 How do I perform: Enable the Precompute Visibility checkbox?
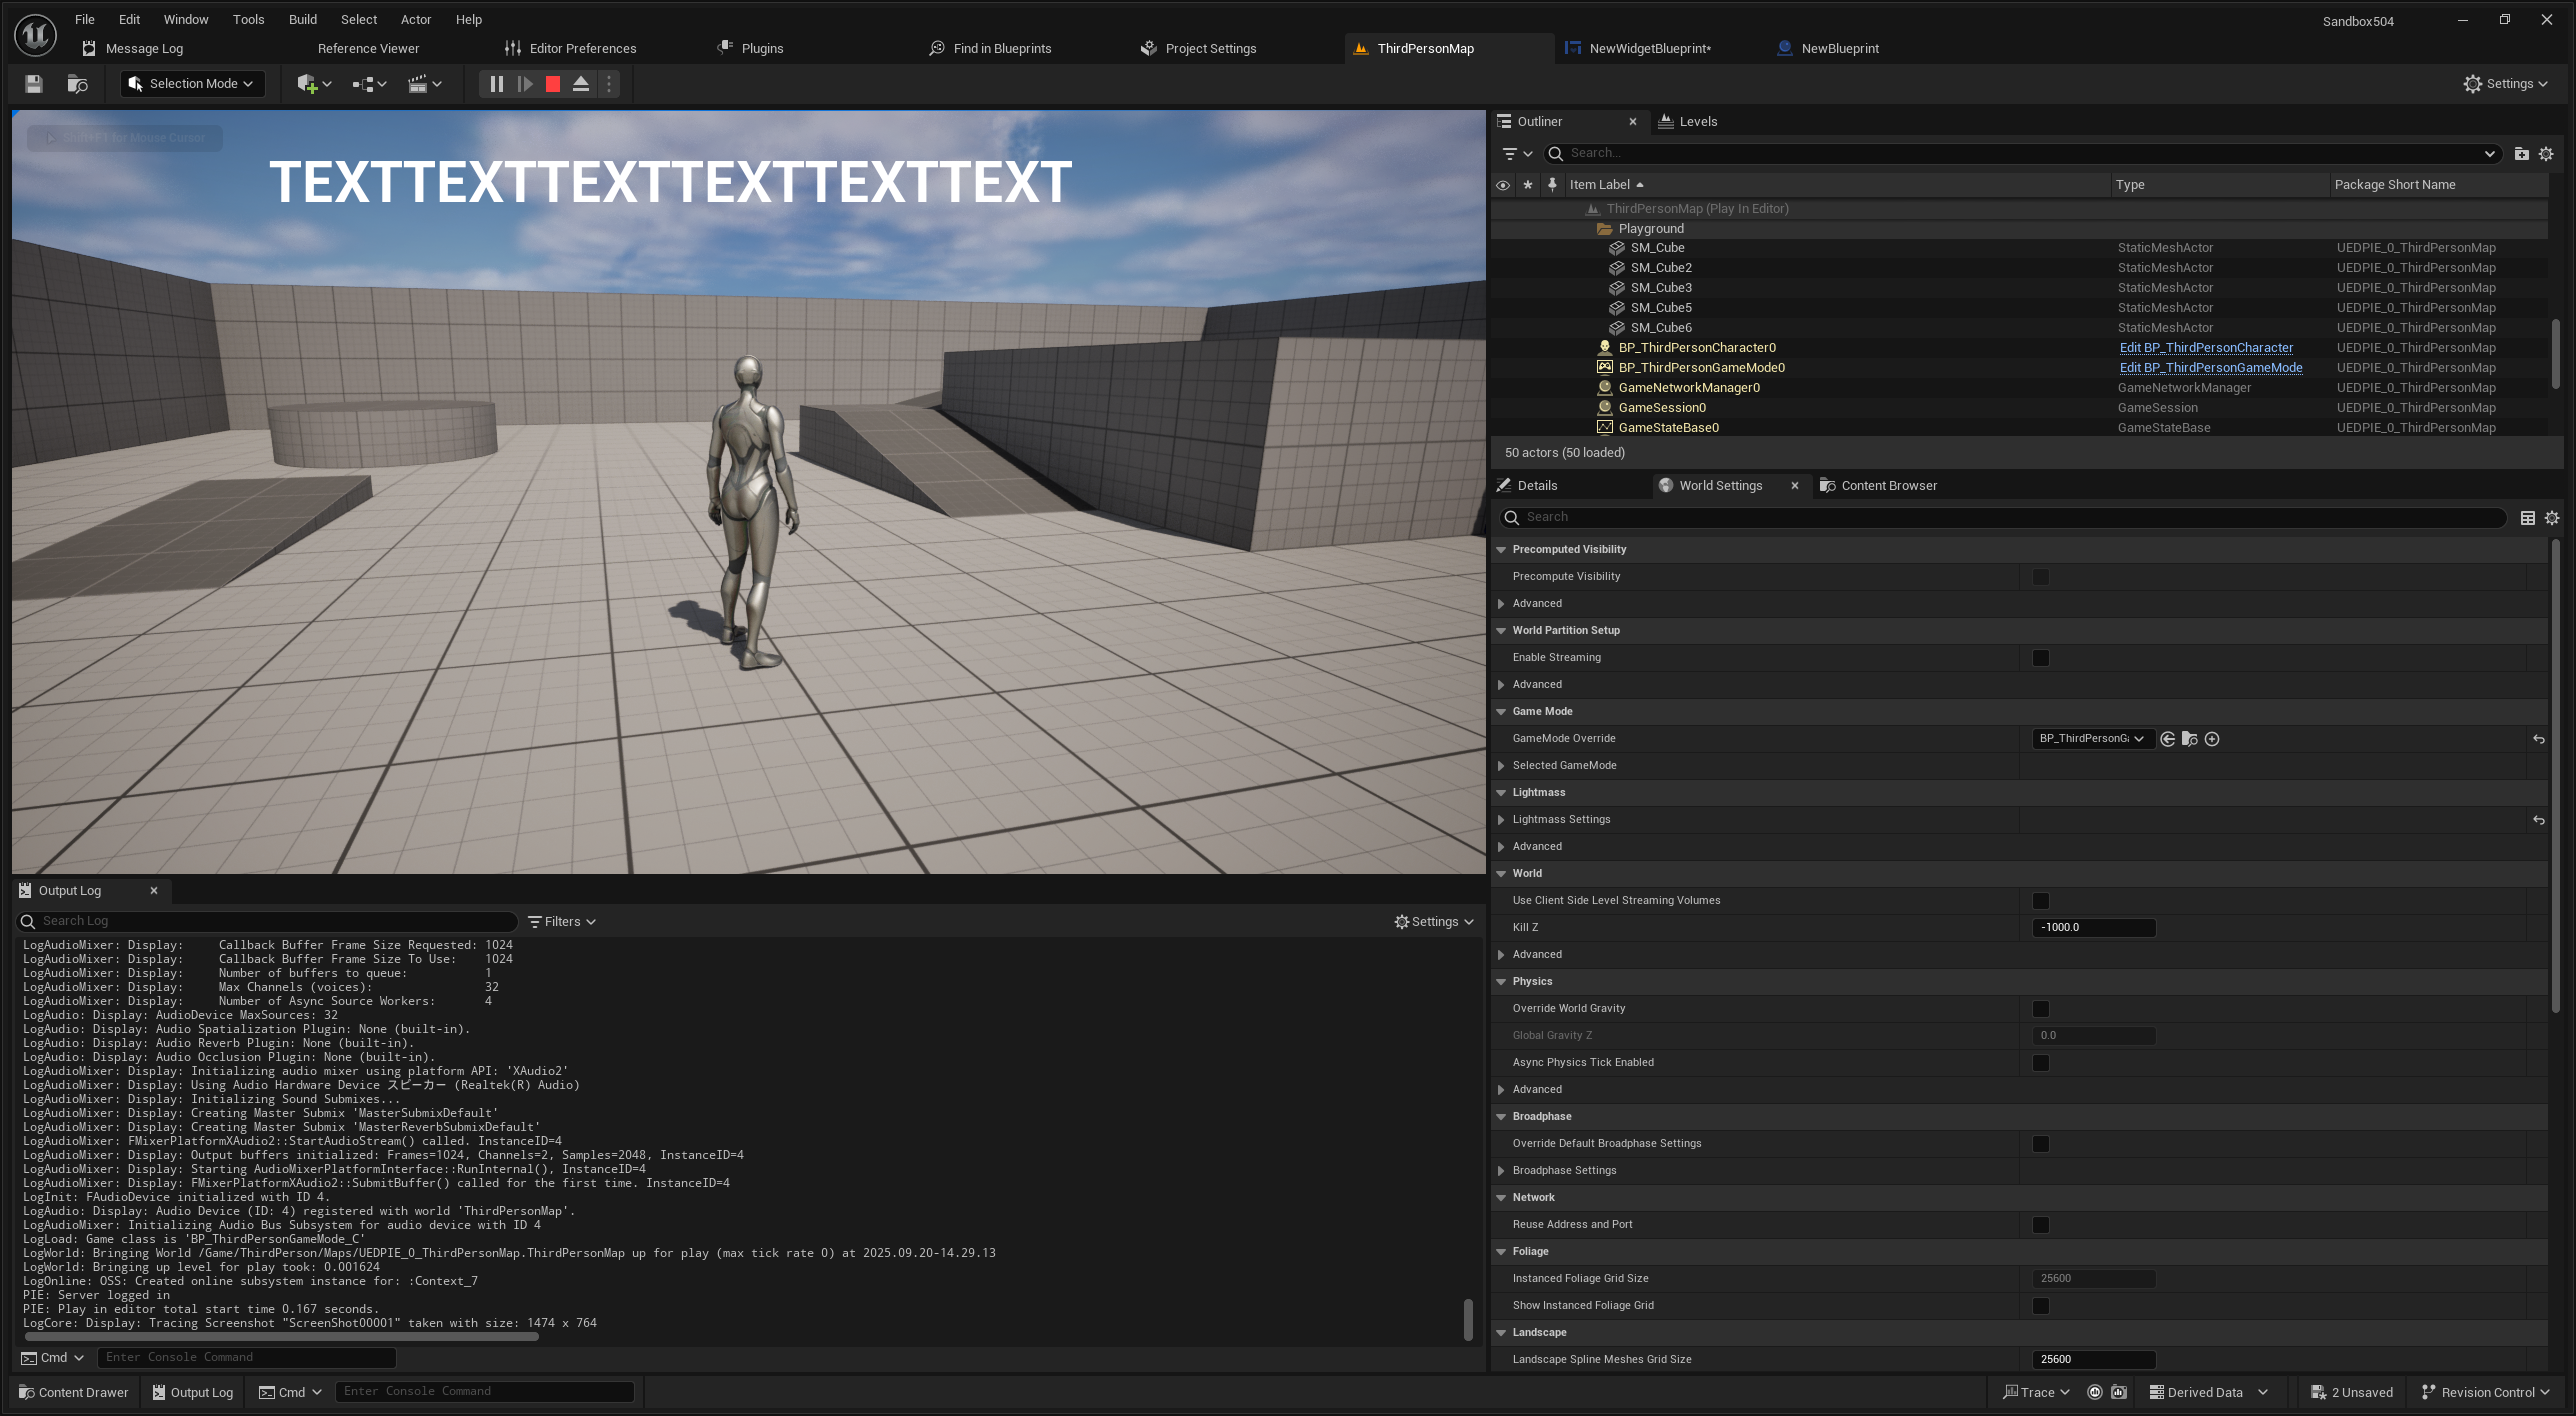click(x=2041, y=577)
